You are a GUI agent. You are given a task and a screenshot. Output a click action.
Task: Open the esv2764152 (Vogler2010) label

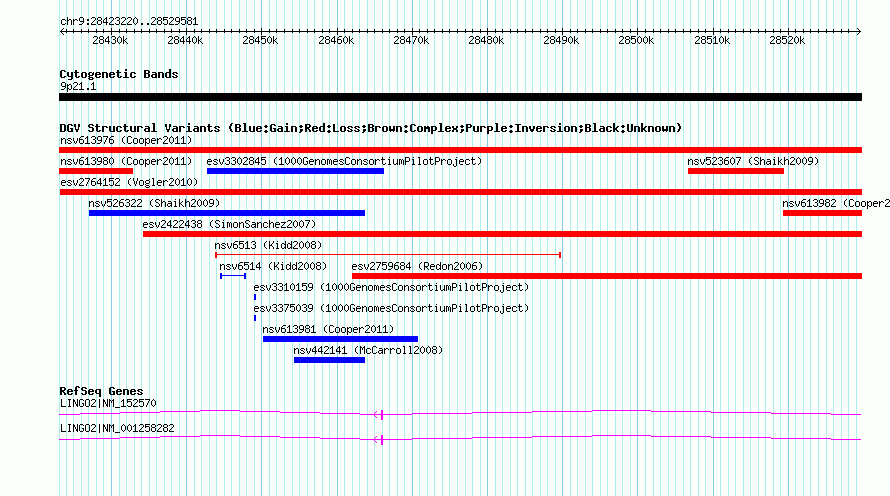click(x=129, y=182)
